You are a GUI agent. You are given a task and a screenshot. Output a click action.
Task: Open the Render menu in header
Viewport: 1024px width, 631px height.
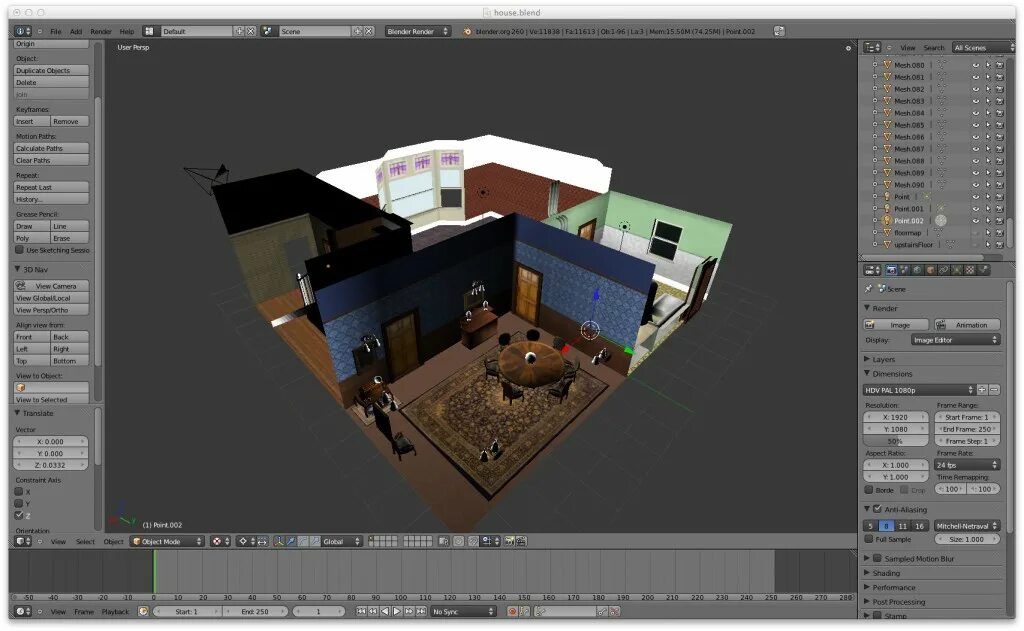click(x=101, y=31)
